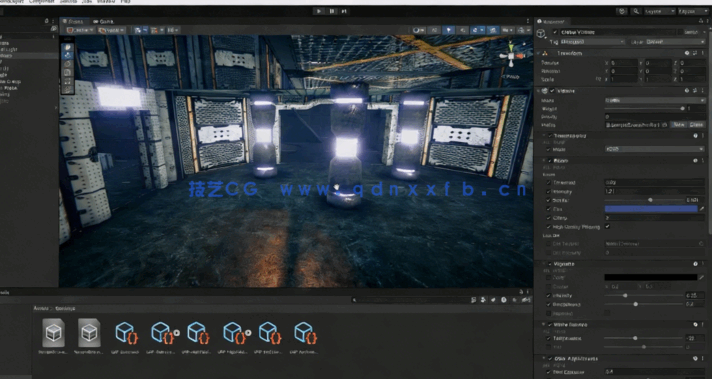This screenshot has height=379, width=712.
Task: Click the blue Bloom Tint color swatch
Action: 651,209
